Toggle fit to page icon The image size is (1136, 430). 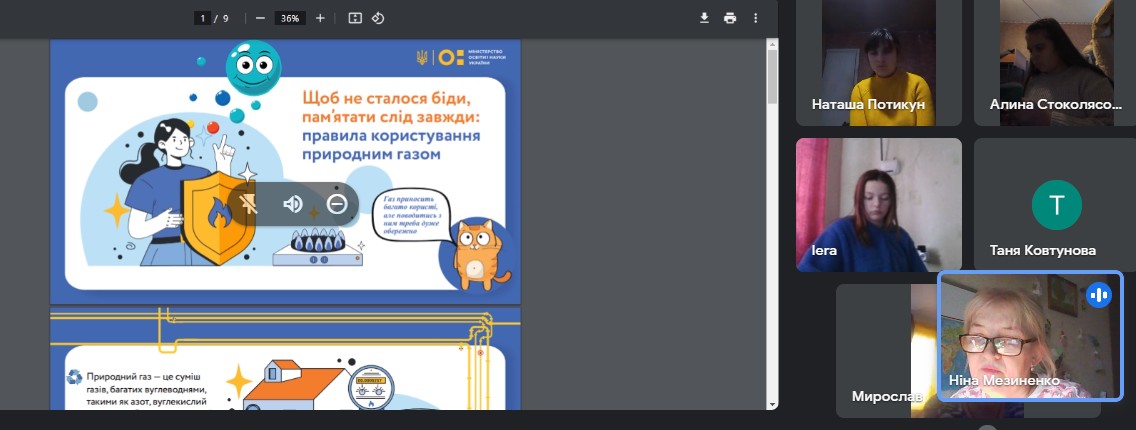[355, 18]
